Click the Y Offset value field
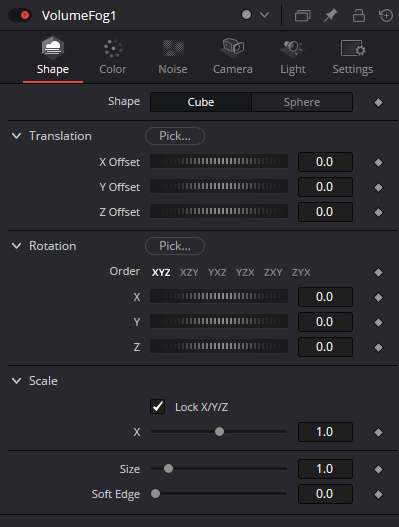Image resolution: width=399 pixels, height=527 pixels. [325, 187]
